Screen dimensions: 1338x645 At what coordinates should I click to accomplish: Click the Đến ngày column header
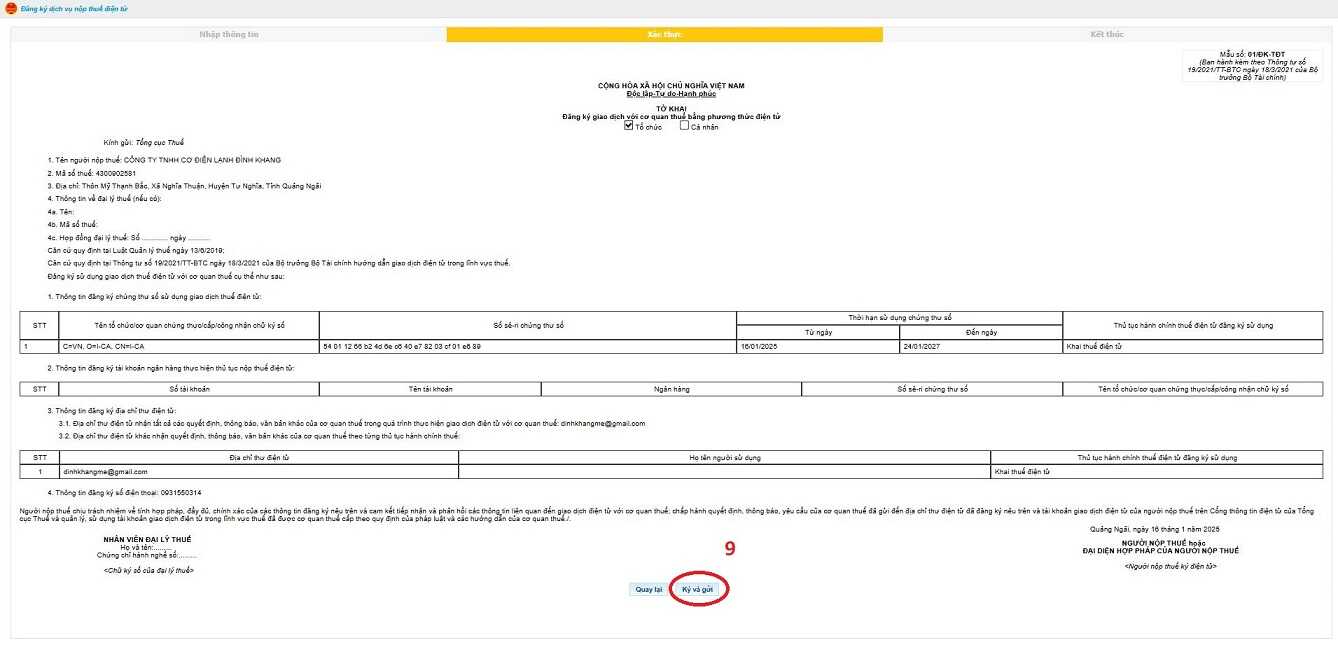click(x=981, y=331)
